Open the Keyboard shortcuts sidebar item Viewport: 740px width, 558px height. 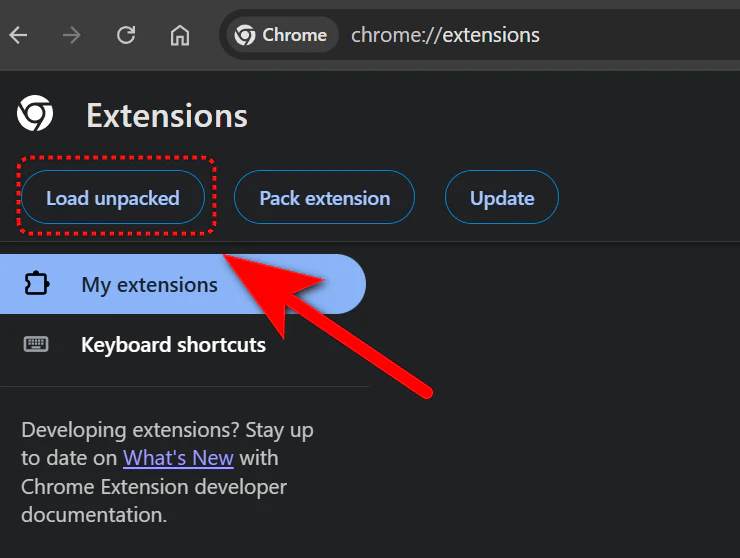point(173,345)
